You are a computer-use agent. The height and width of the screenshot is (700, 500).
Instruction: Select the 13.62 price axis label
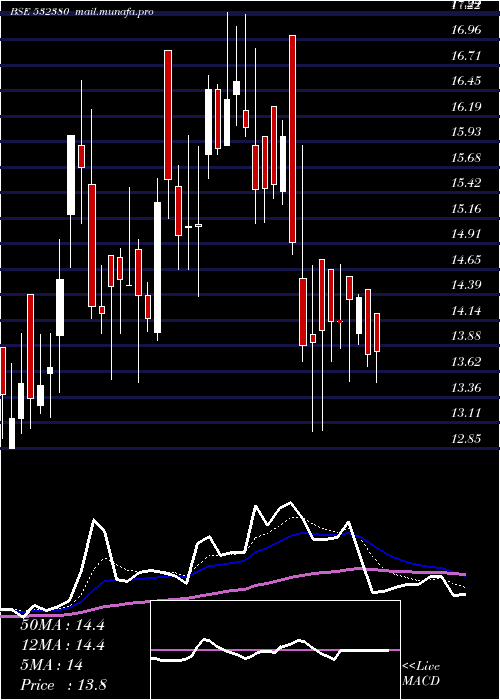pos(466,362)
